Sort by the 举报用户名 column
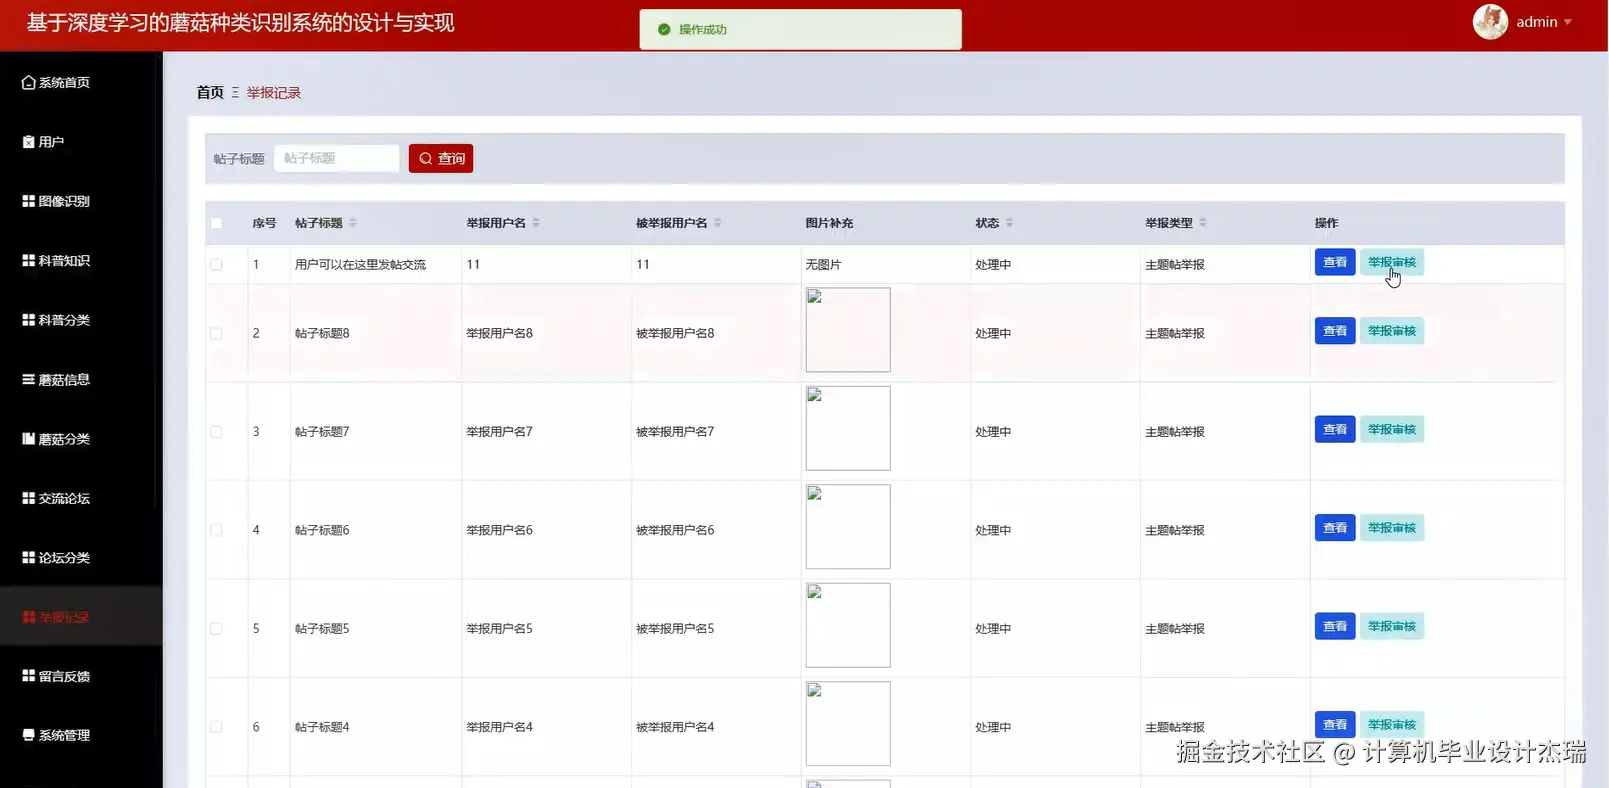The height and width of the screenshot is (788, 1609). click(536, 223)
